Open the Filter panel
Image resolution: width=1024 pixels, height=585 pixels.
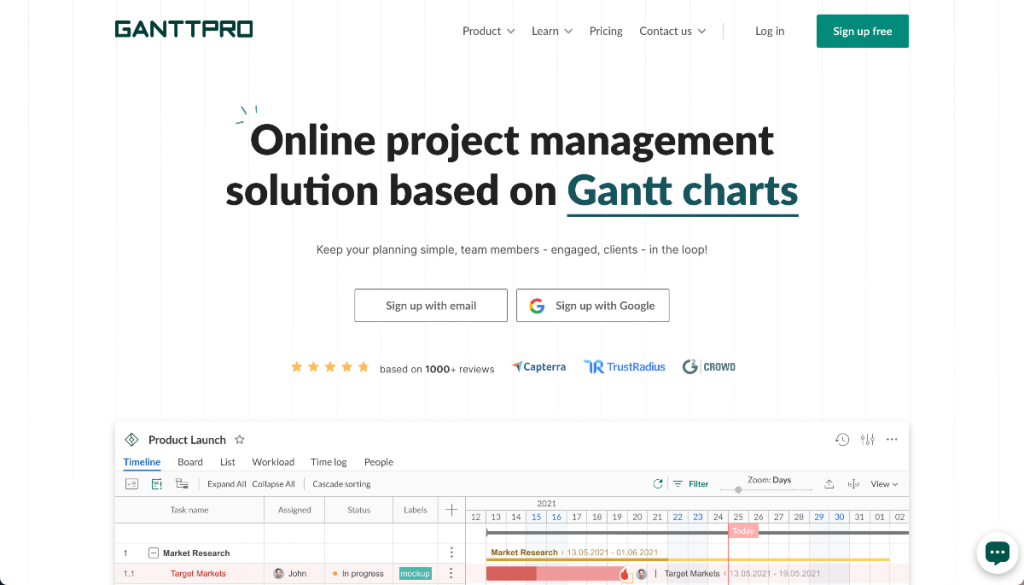(690, 483)
